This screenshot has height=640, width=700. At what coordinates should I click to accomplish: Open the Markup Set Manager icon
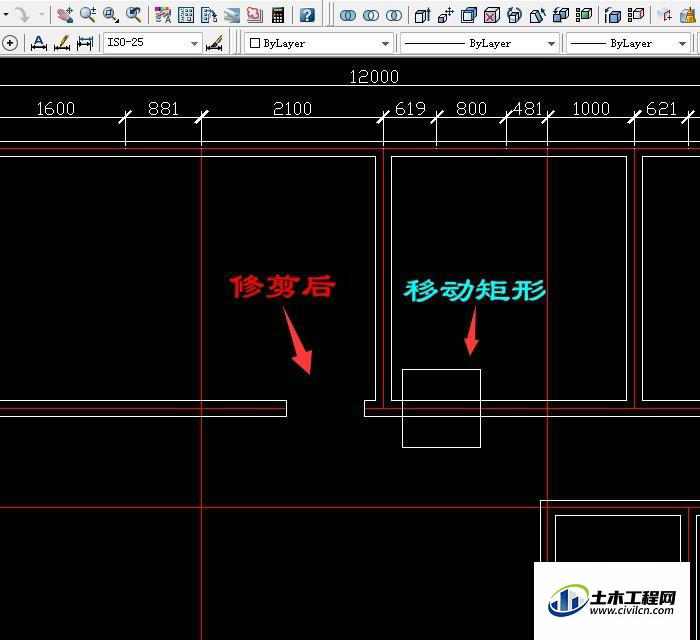(x=255, y=15)
